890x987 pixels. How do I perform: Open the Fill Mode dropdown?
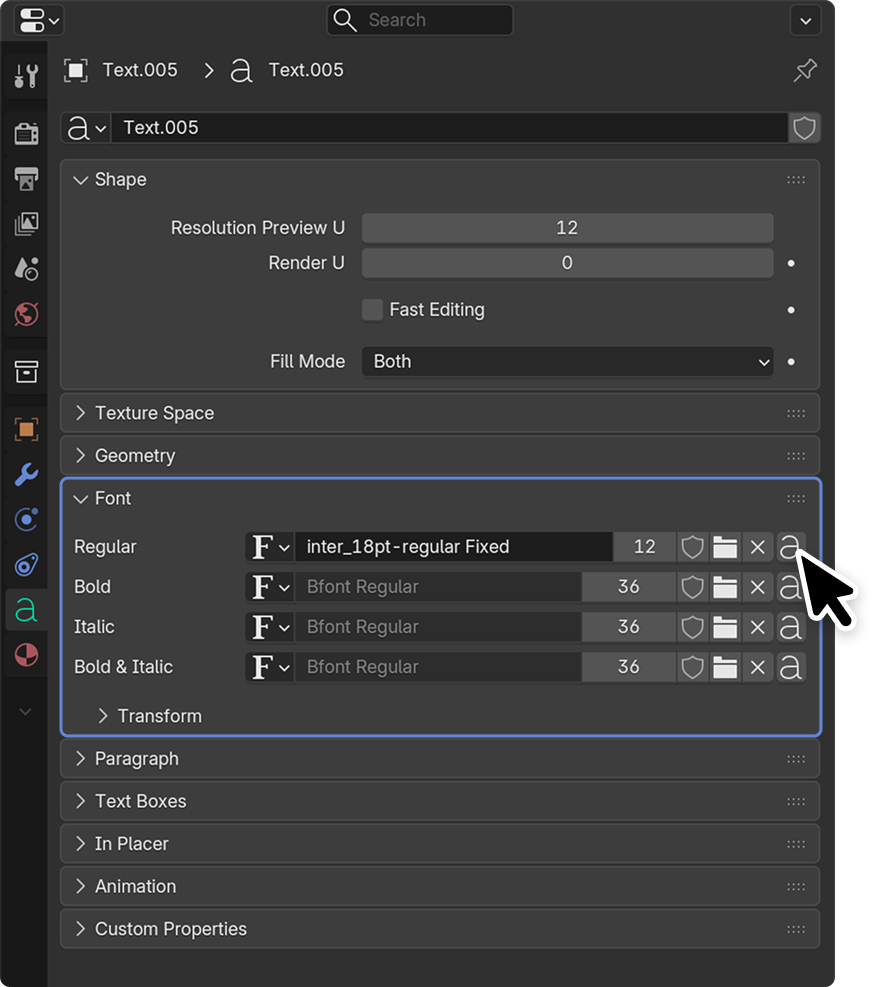click(567, 362)
